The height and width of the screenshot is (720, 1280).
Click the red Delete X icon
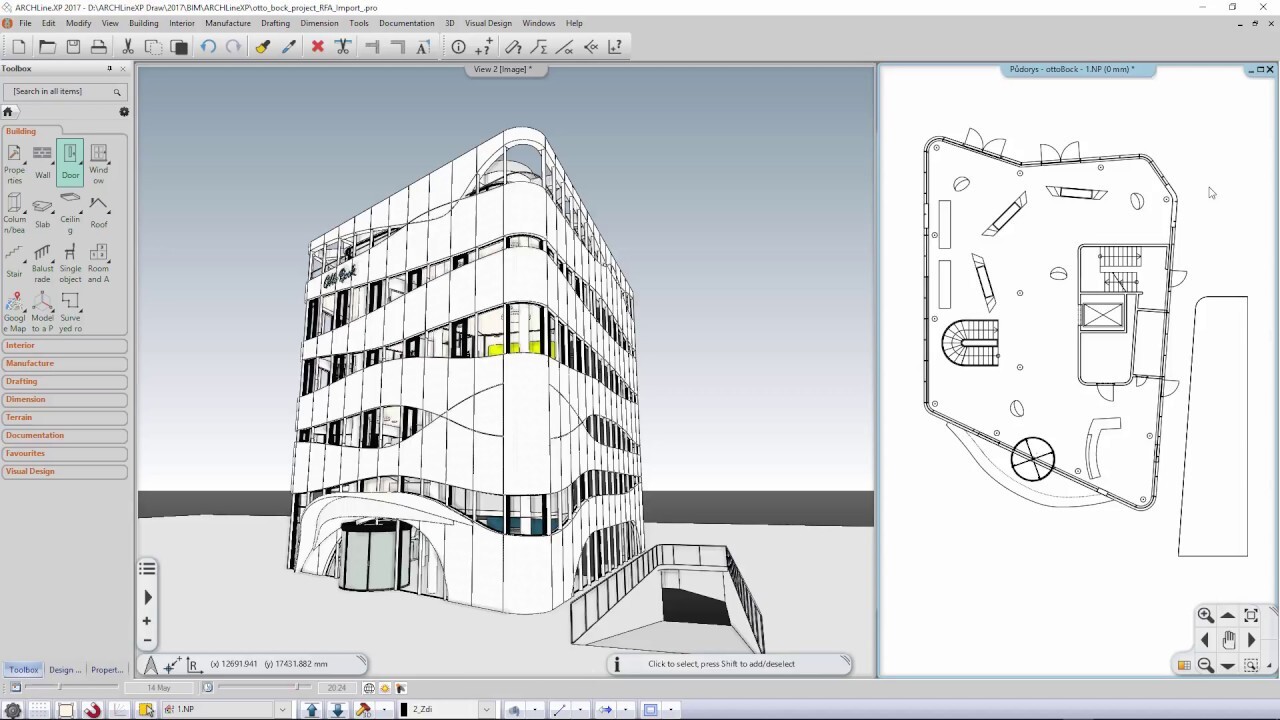coord(318,47)
